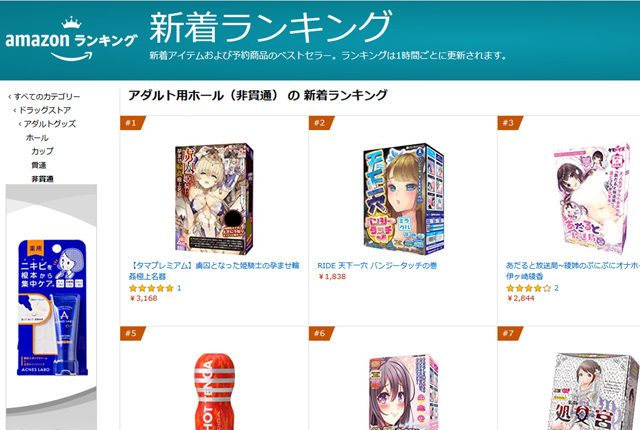Click the 【タマプレミアム】 product title link

click(214, 270)
